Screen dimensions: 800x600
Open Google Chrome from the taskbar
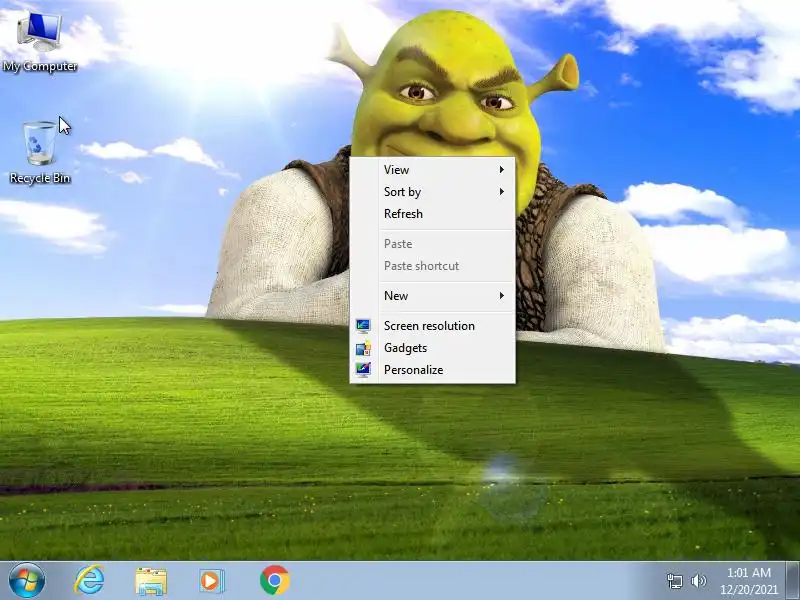(x=274, y=580)
